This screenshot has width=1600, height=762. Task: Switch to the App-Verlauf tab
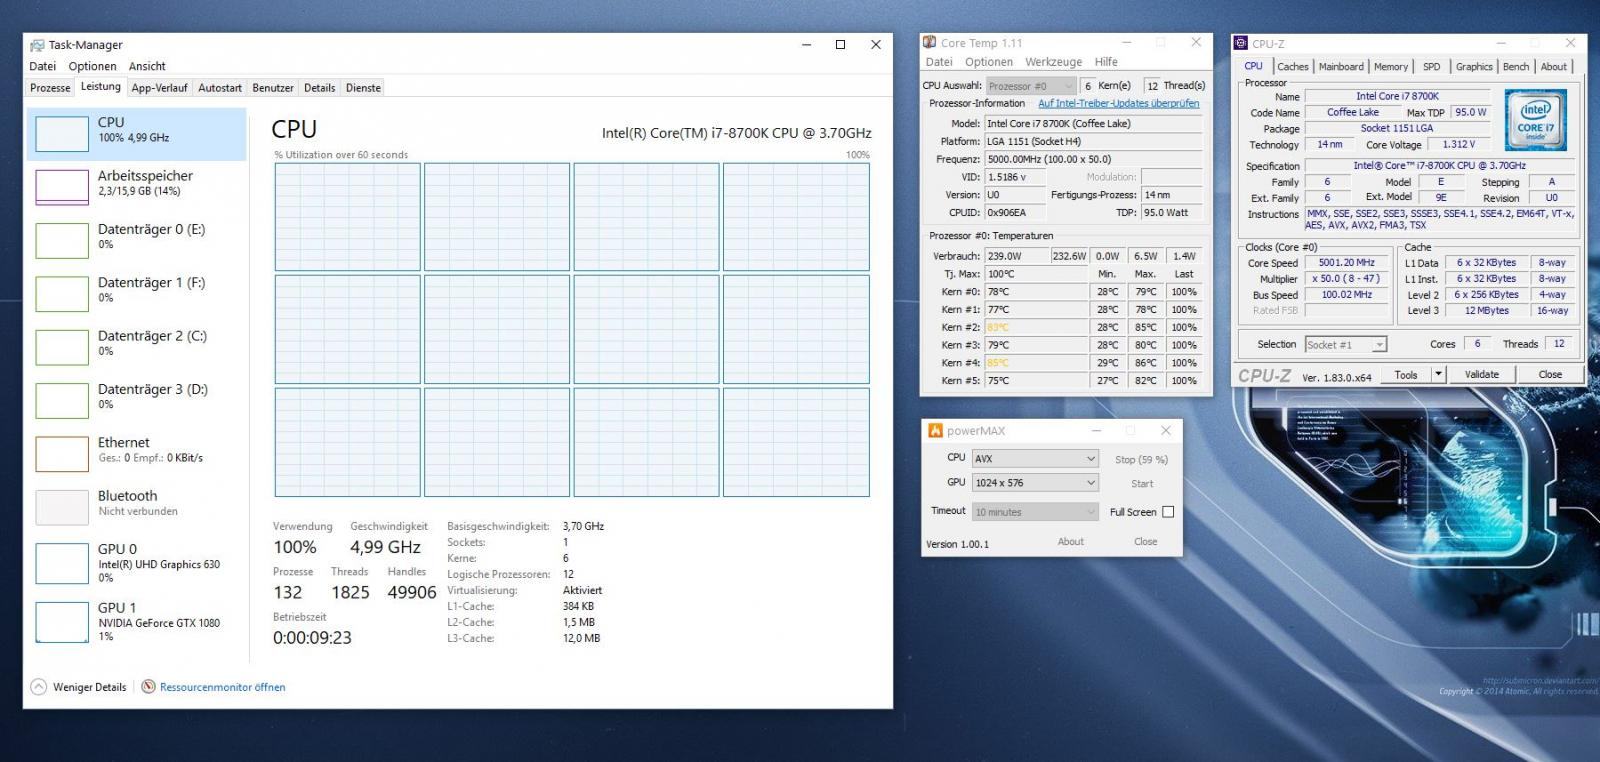[159, 88]
